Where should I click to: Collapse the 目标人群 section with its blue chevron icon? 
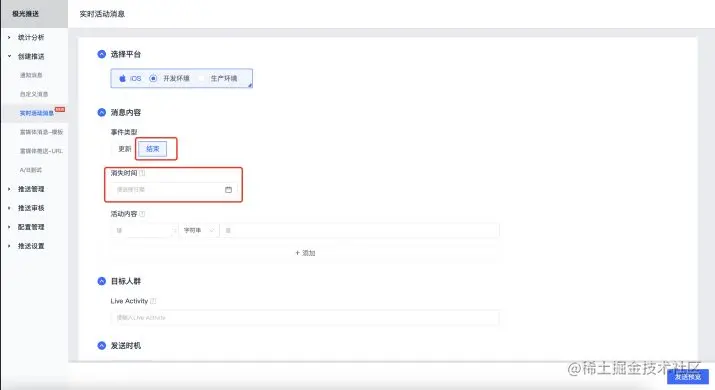102,281
